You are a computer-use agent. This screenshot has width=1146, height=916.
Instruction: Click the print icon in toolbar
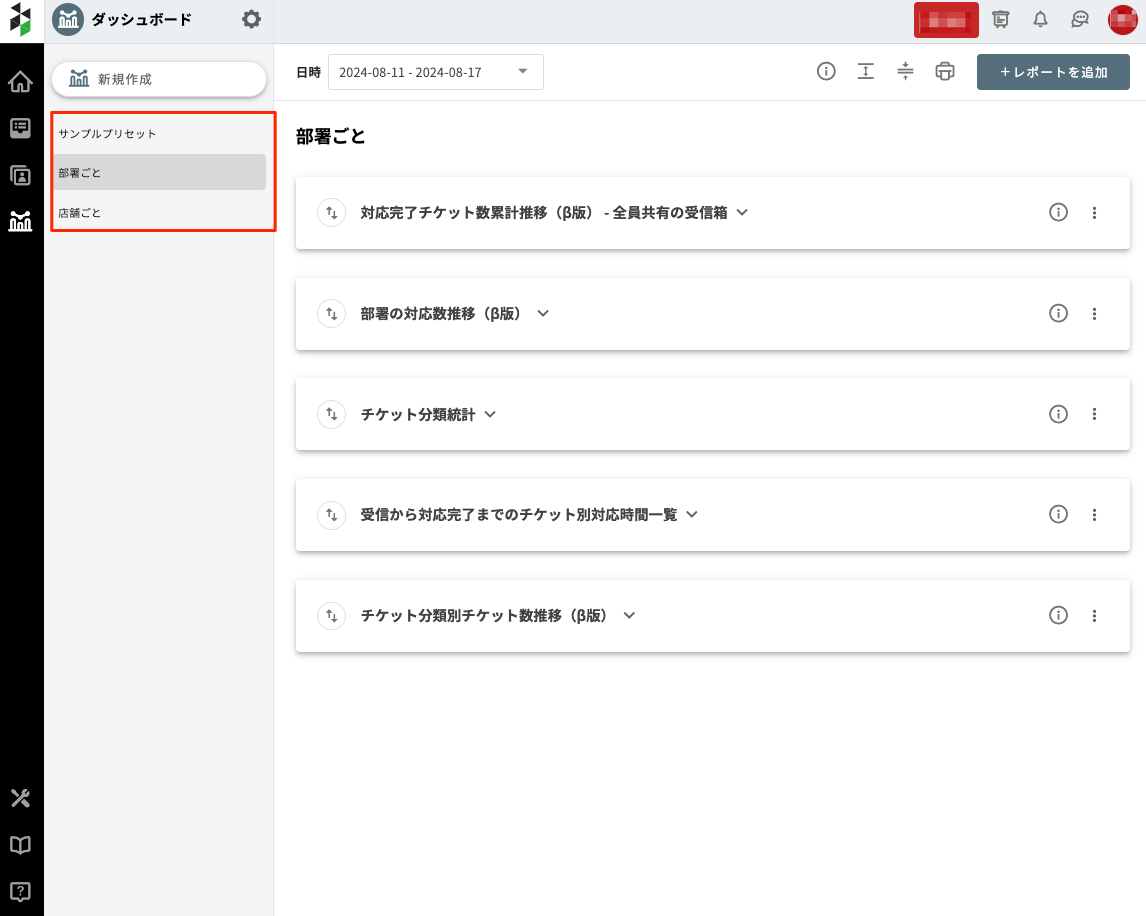[x=944, y=72]
